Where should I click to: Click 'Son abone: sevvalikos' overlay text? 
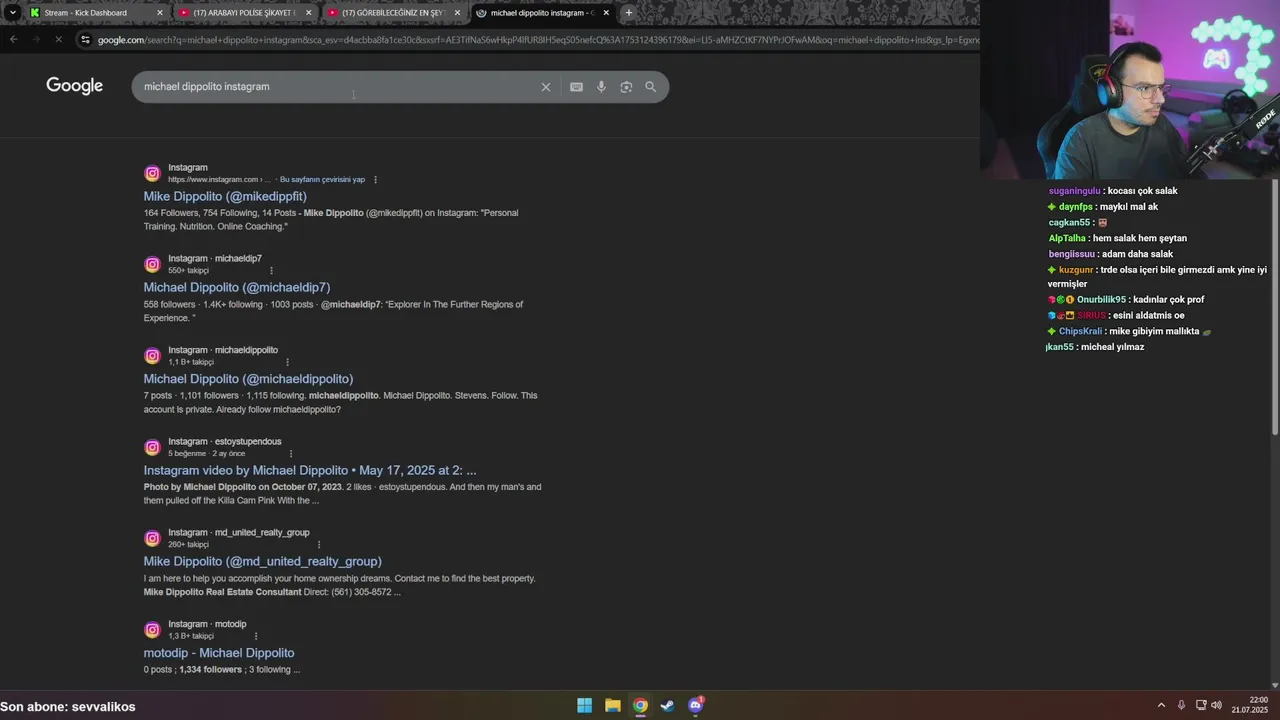click(68, 706)
